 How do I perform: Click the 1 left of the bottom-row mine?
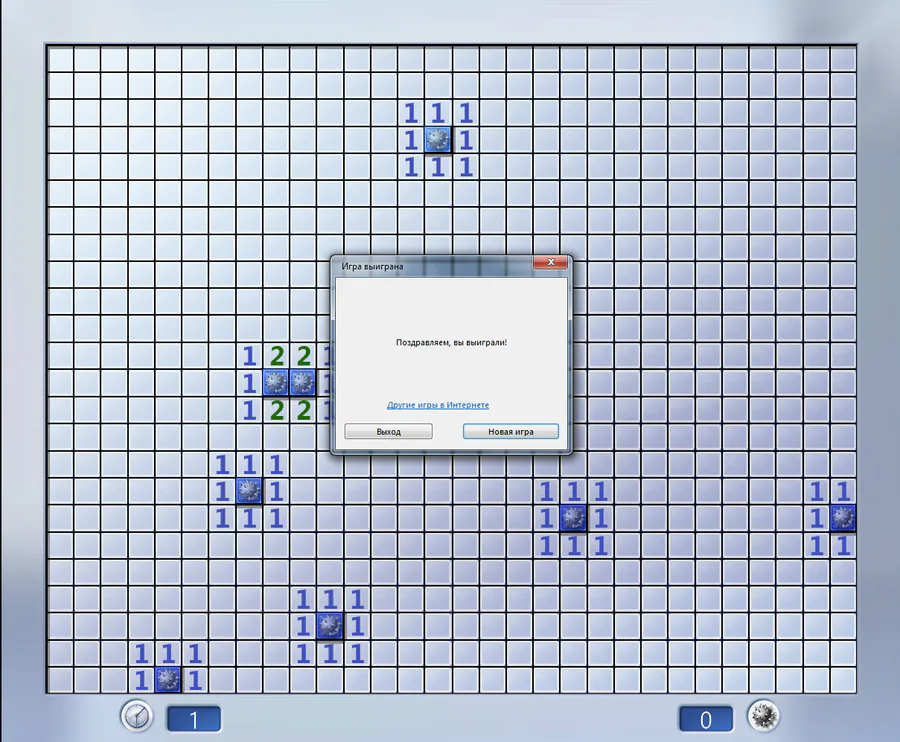[141, 681]
